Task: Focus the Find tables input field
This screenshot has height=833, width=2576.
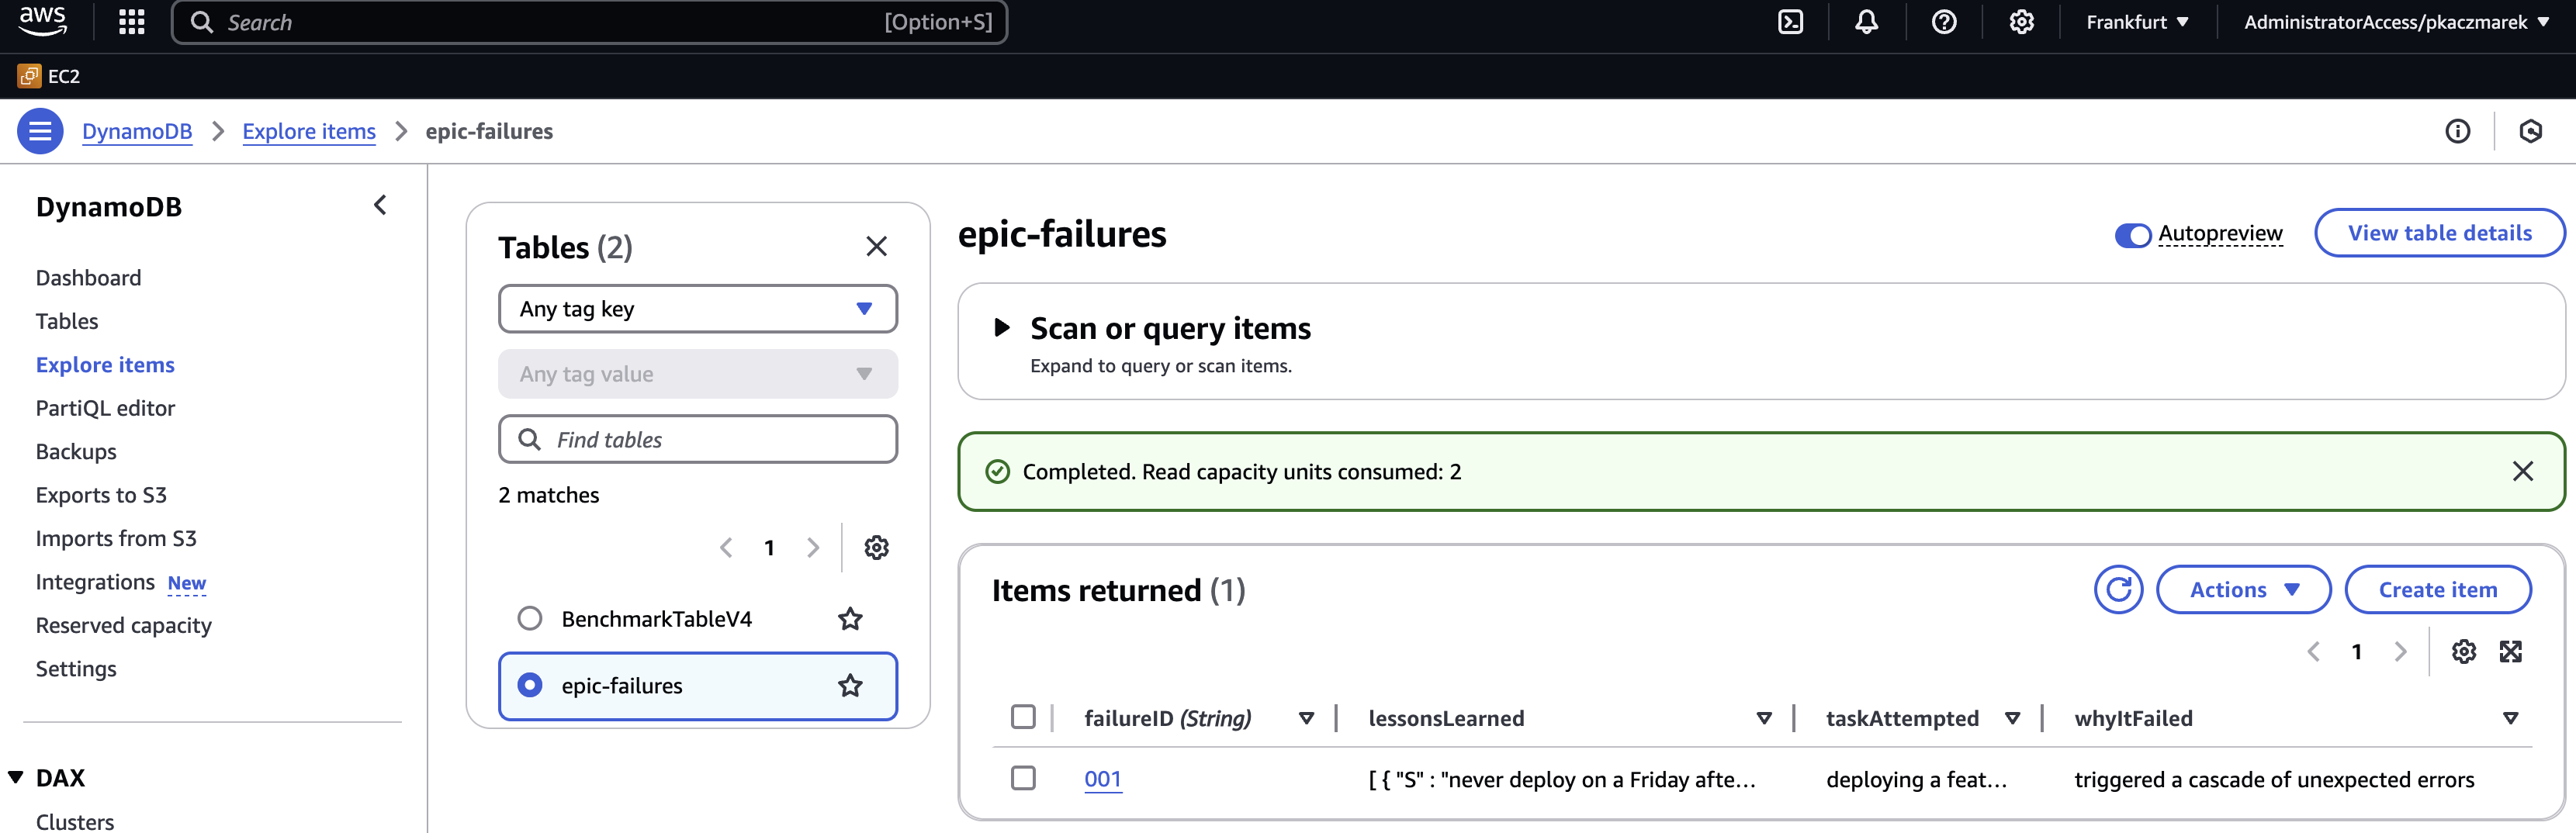Action: [x=697, y=439]
